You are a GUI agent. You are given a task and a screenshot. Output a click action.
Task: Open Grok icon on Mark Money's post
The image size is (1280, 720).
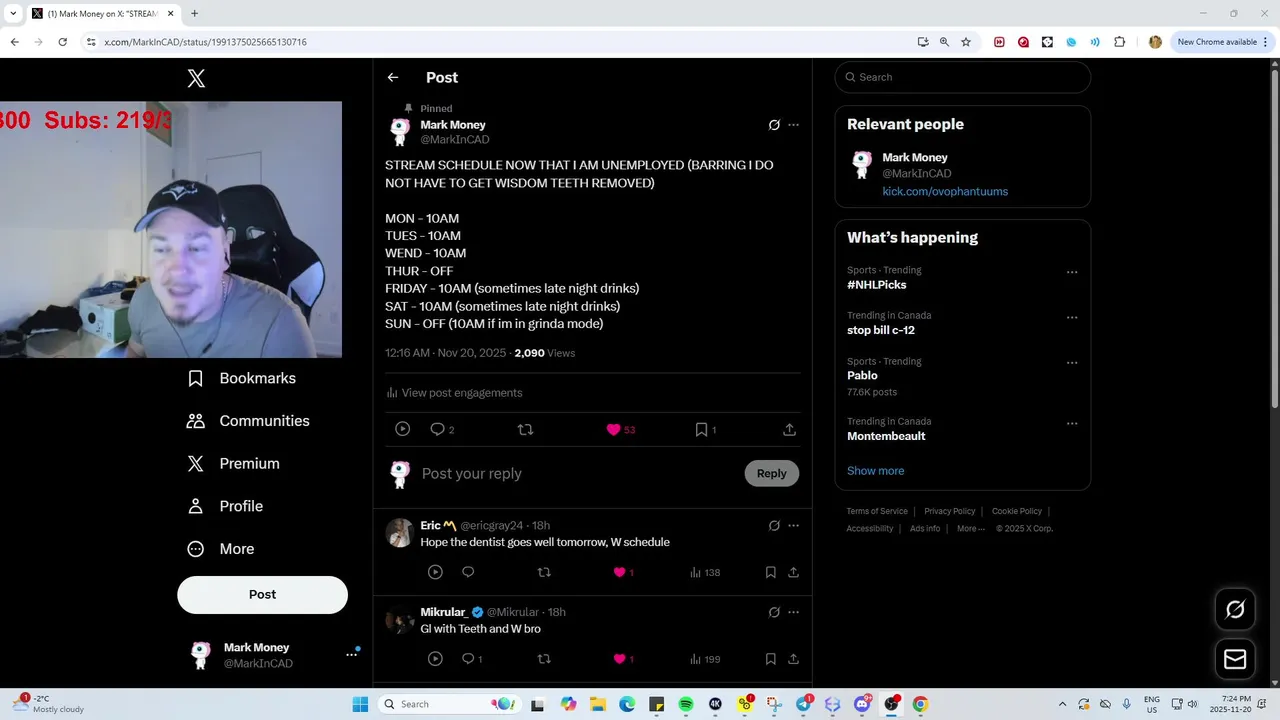(774, 125)
